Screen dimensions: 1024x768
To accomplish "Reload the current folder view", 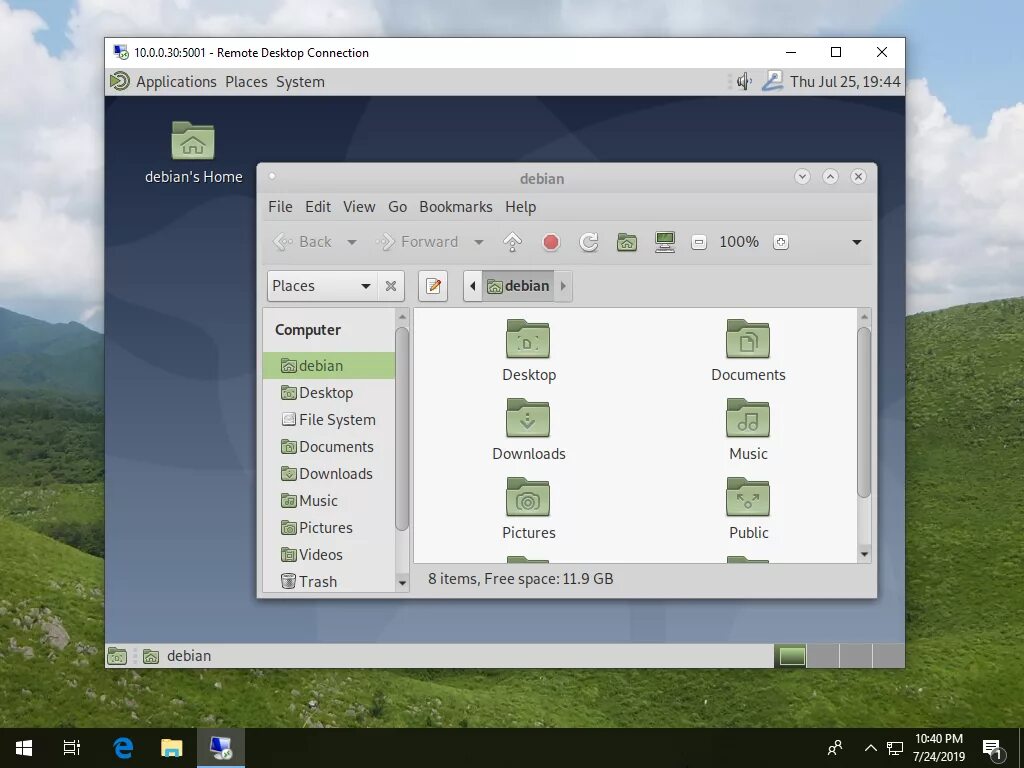I will click(x=588, y=242).
